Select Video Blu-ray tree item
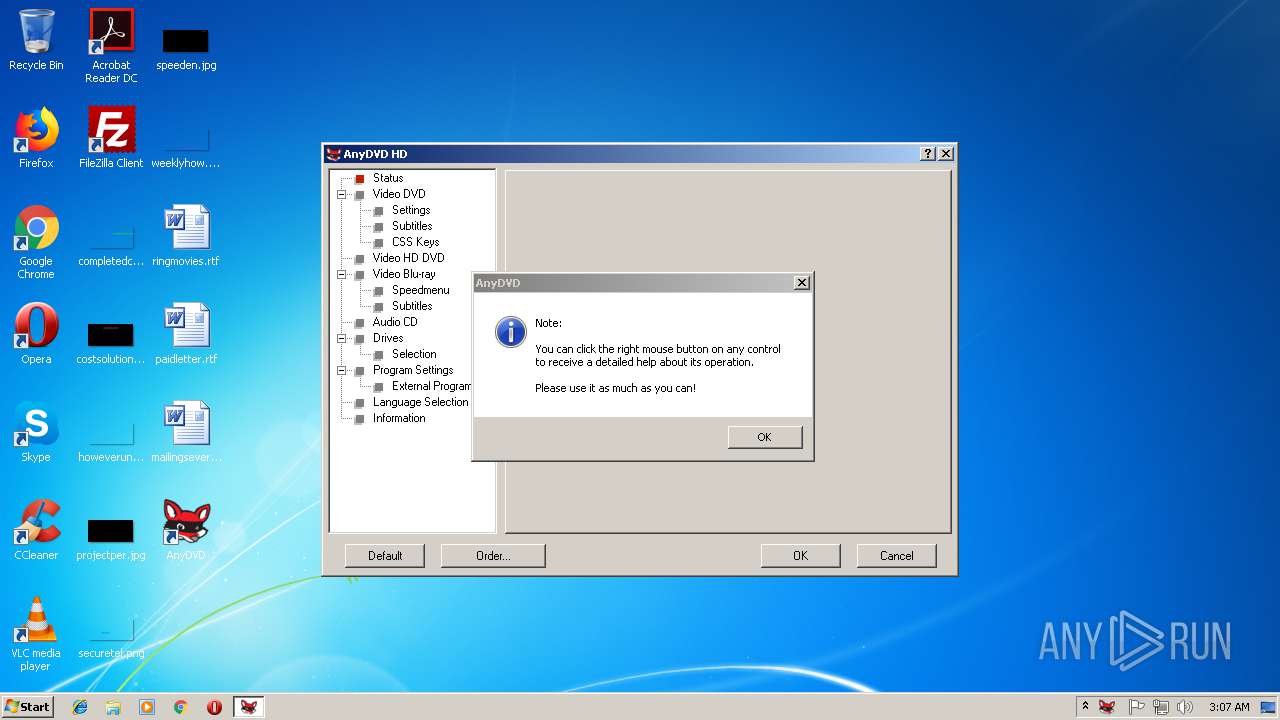 point(404,274)
